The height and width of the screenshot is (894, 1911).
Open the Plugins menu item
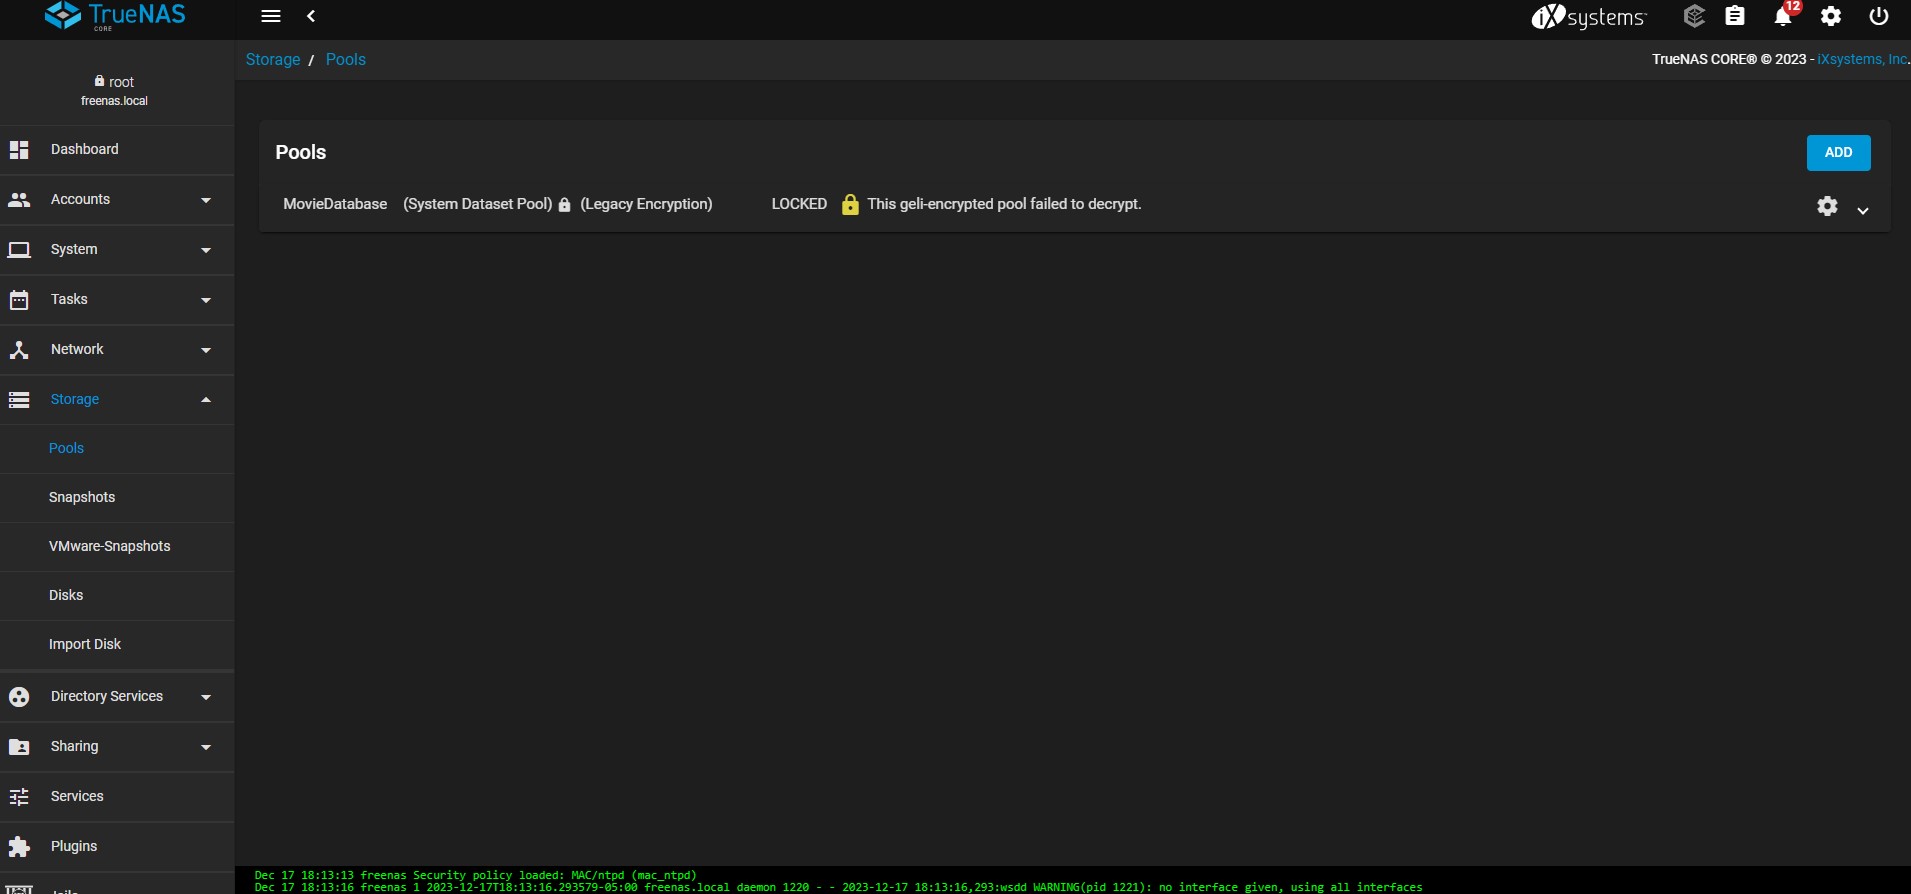click(117, 847)
